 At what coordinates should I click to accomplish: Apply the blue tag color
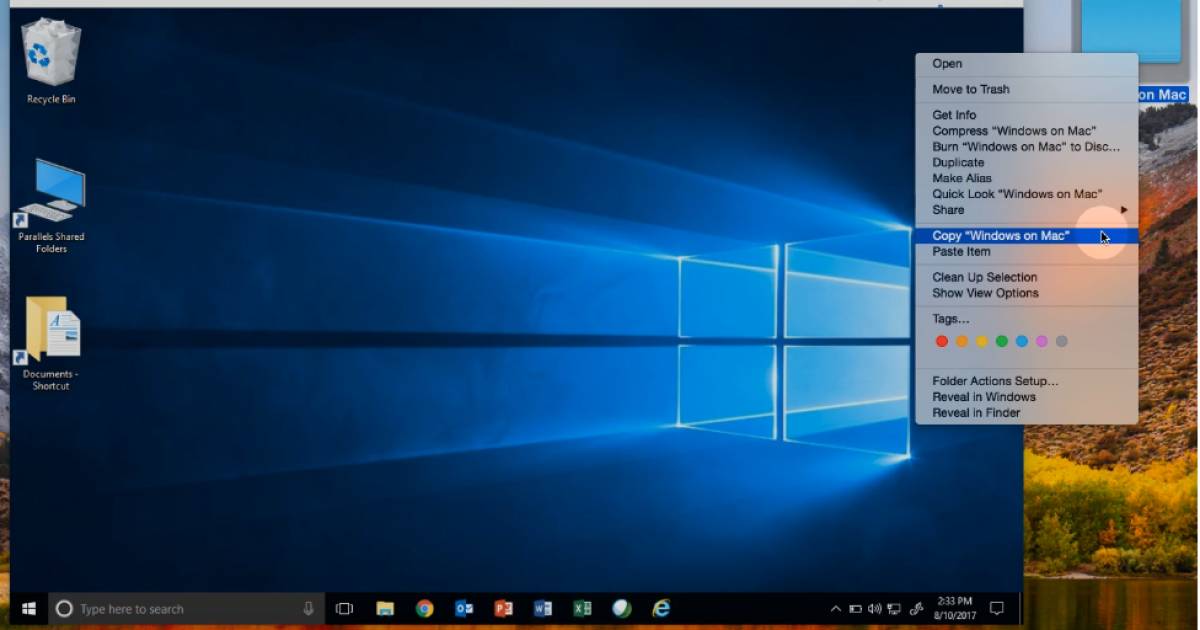(1021, 342)
